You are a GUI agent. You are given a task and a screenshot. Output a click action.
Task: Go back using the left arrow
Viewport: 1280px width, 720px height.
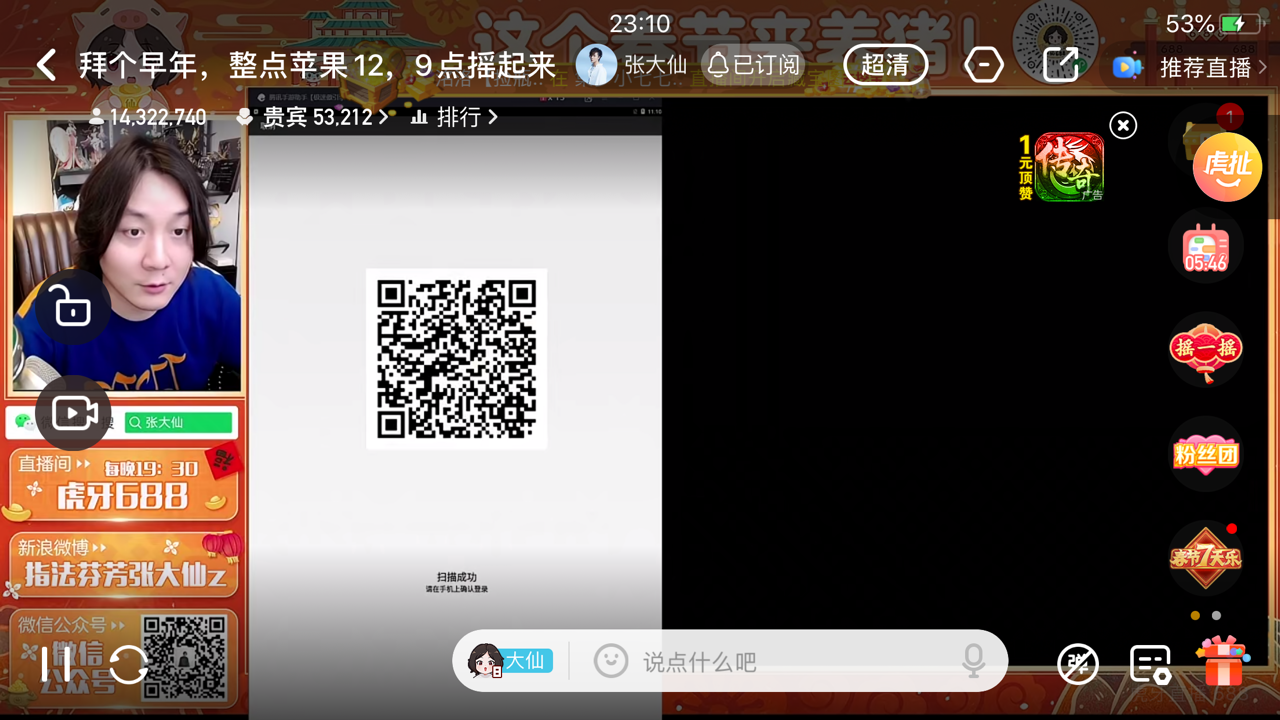click(x=46, y=66)
